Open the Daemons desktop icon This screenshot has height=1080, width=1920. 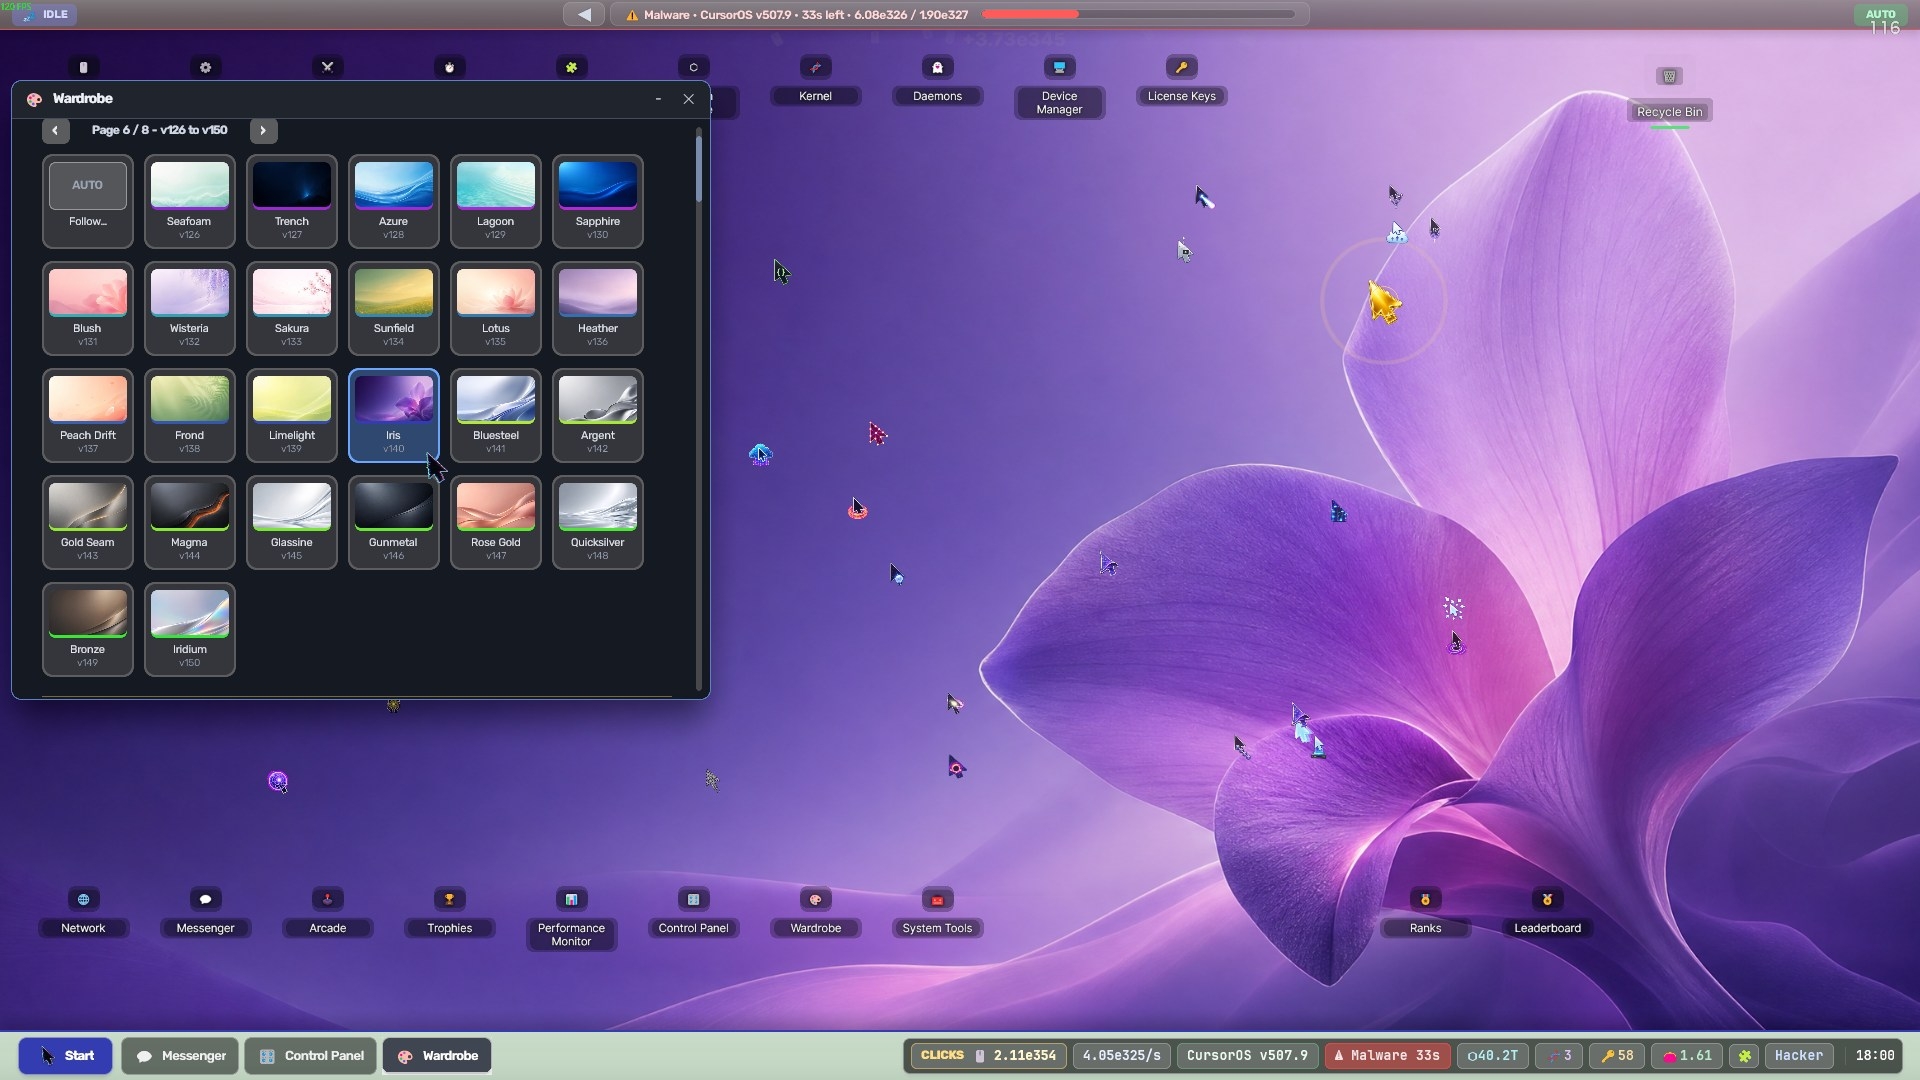coord(937,80)
